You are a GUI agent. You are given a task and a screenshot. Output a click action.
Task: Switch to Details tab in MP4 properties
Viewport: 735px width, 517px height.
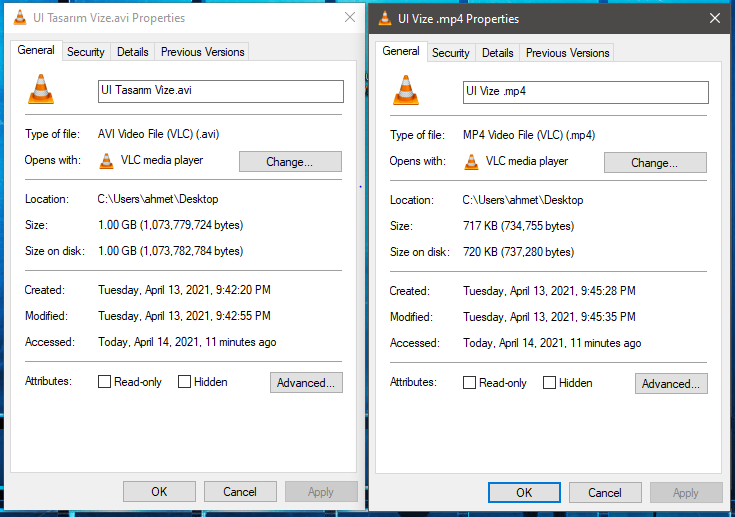tap(497, 53)
